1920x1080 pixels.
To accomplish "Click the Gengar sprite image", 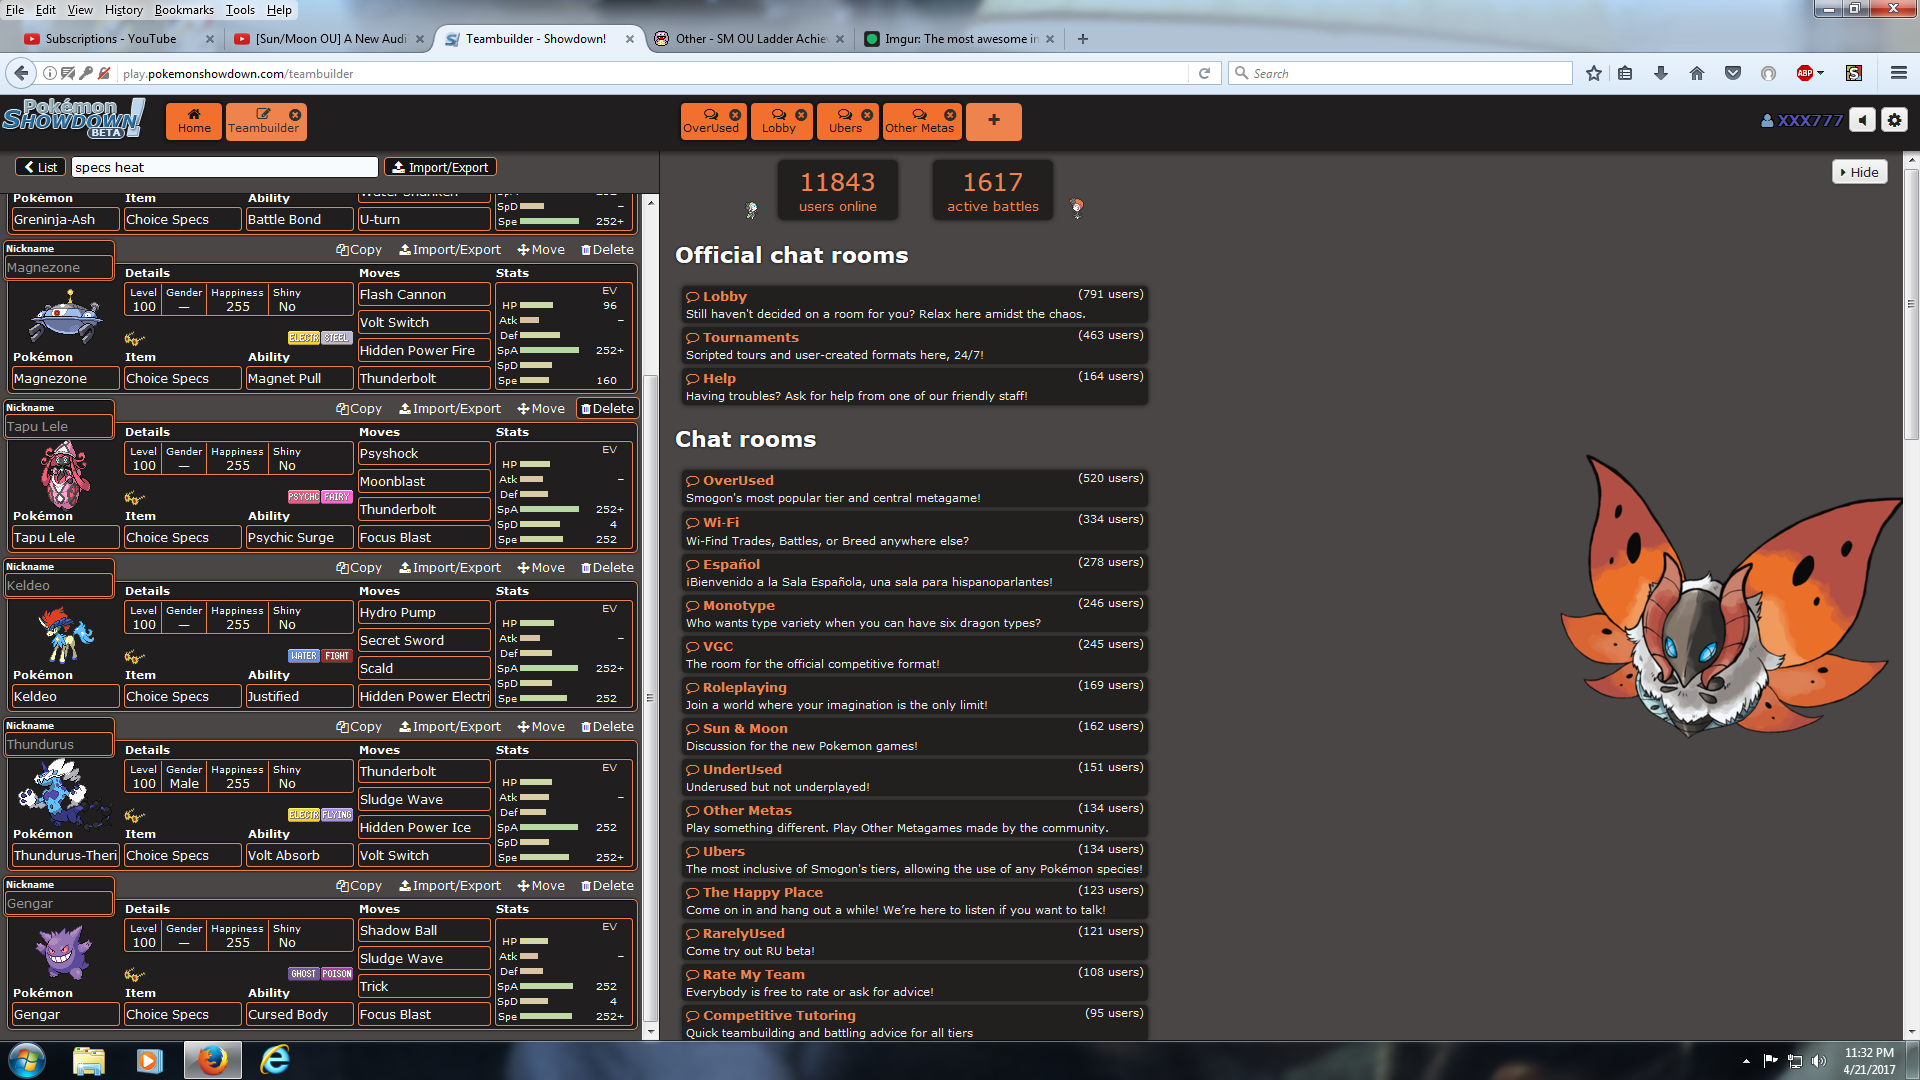I will (63, 952).
